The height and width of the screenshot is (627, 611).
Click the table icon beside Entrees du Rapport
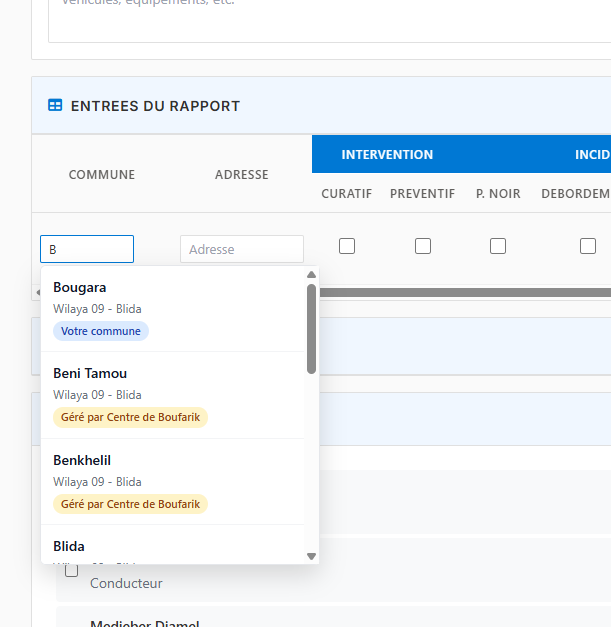(55, 105)
